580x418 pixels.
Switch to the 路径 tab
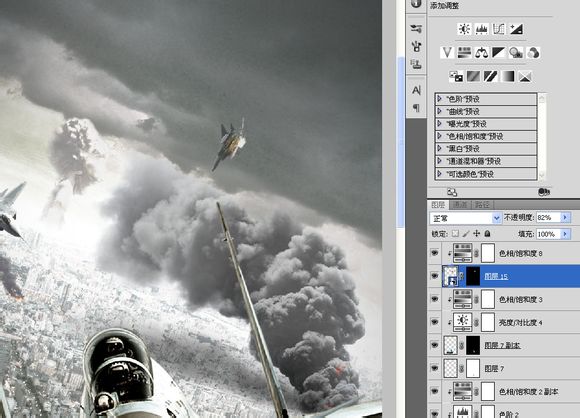482,205
